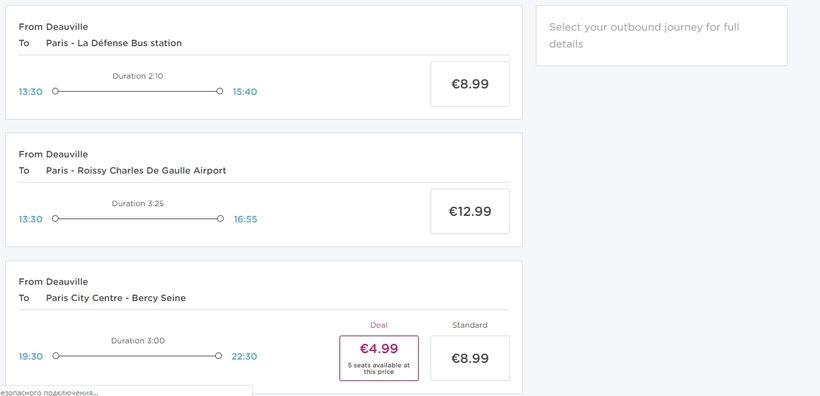Click the Duration 3:00 label
The height and width of the screenshot is (396, 820).
(x=138, y=341)
